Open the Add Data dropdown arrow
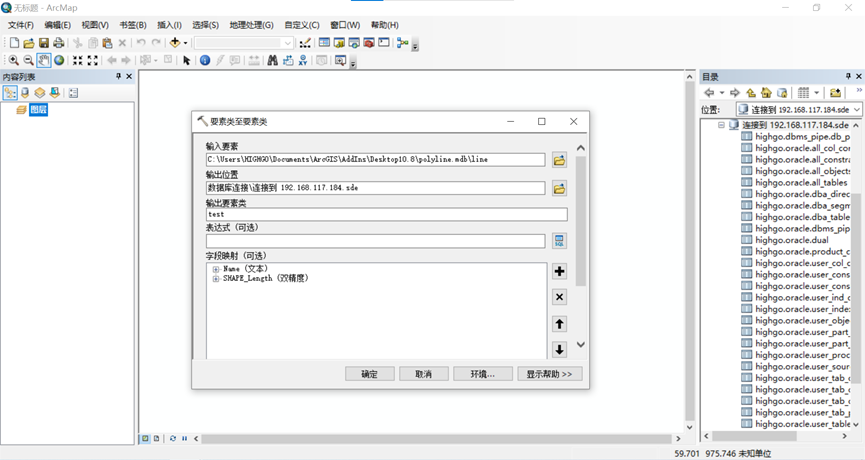The width and height of the screenshot is (865, 460). [x=185, y=43]
